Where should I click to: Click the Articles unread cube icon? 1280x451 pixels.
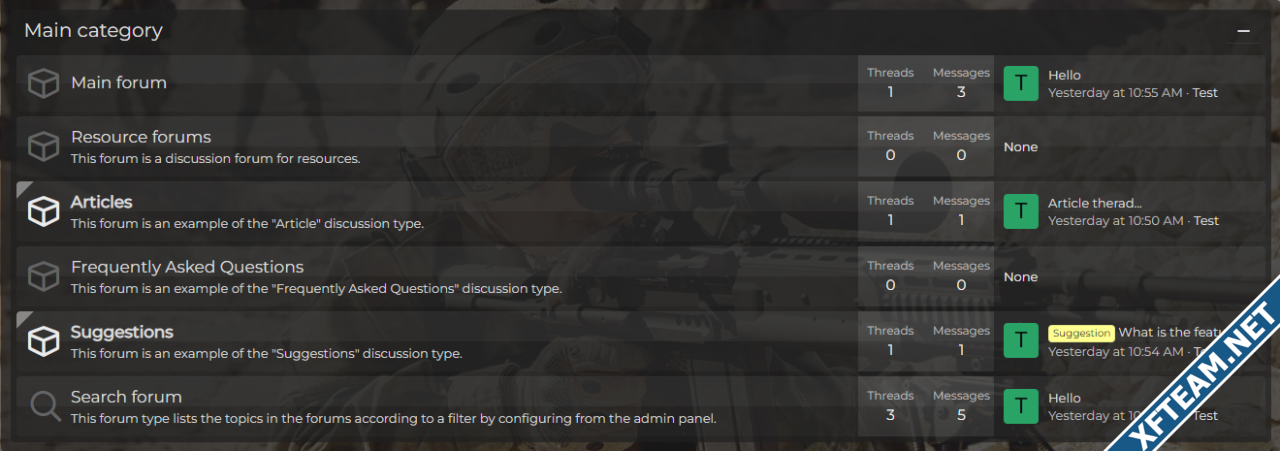43,211
